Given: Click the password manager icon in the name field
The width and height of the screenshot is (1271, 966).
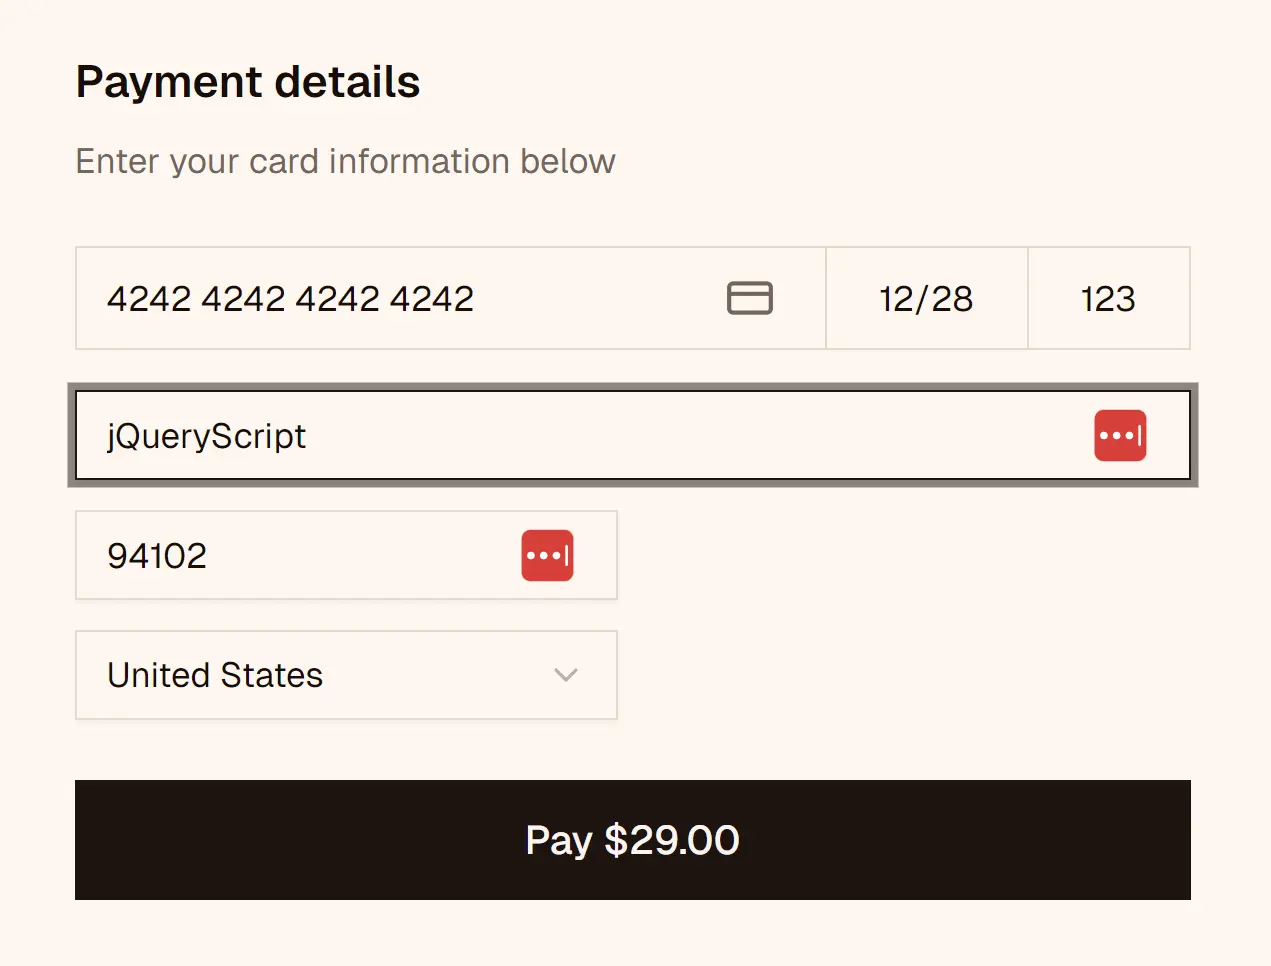Looking at the screenshot, I should [x=1120, y=435].
